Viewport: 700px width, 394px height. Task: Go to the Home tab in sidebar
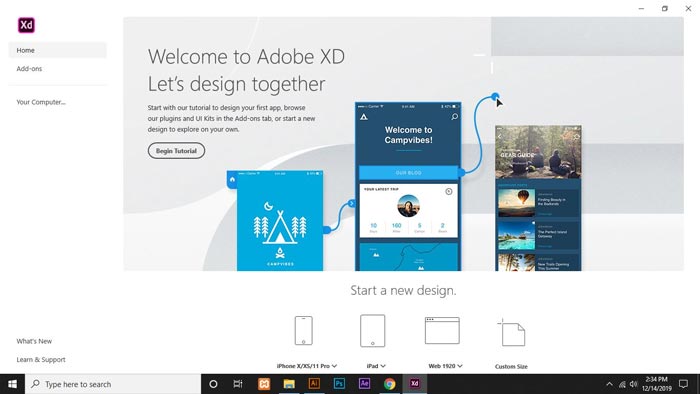click(x=58, y=50)
